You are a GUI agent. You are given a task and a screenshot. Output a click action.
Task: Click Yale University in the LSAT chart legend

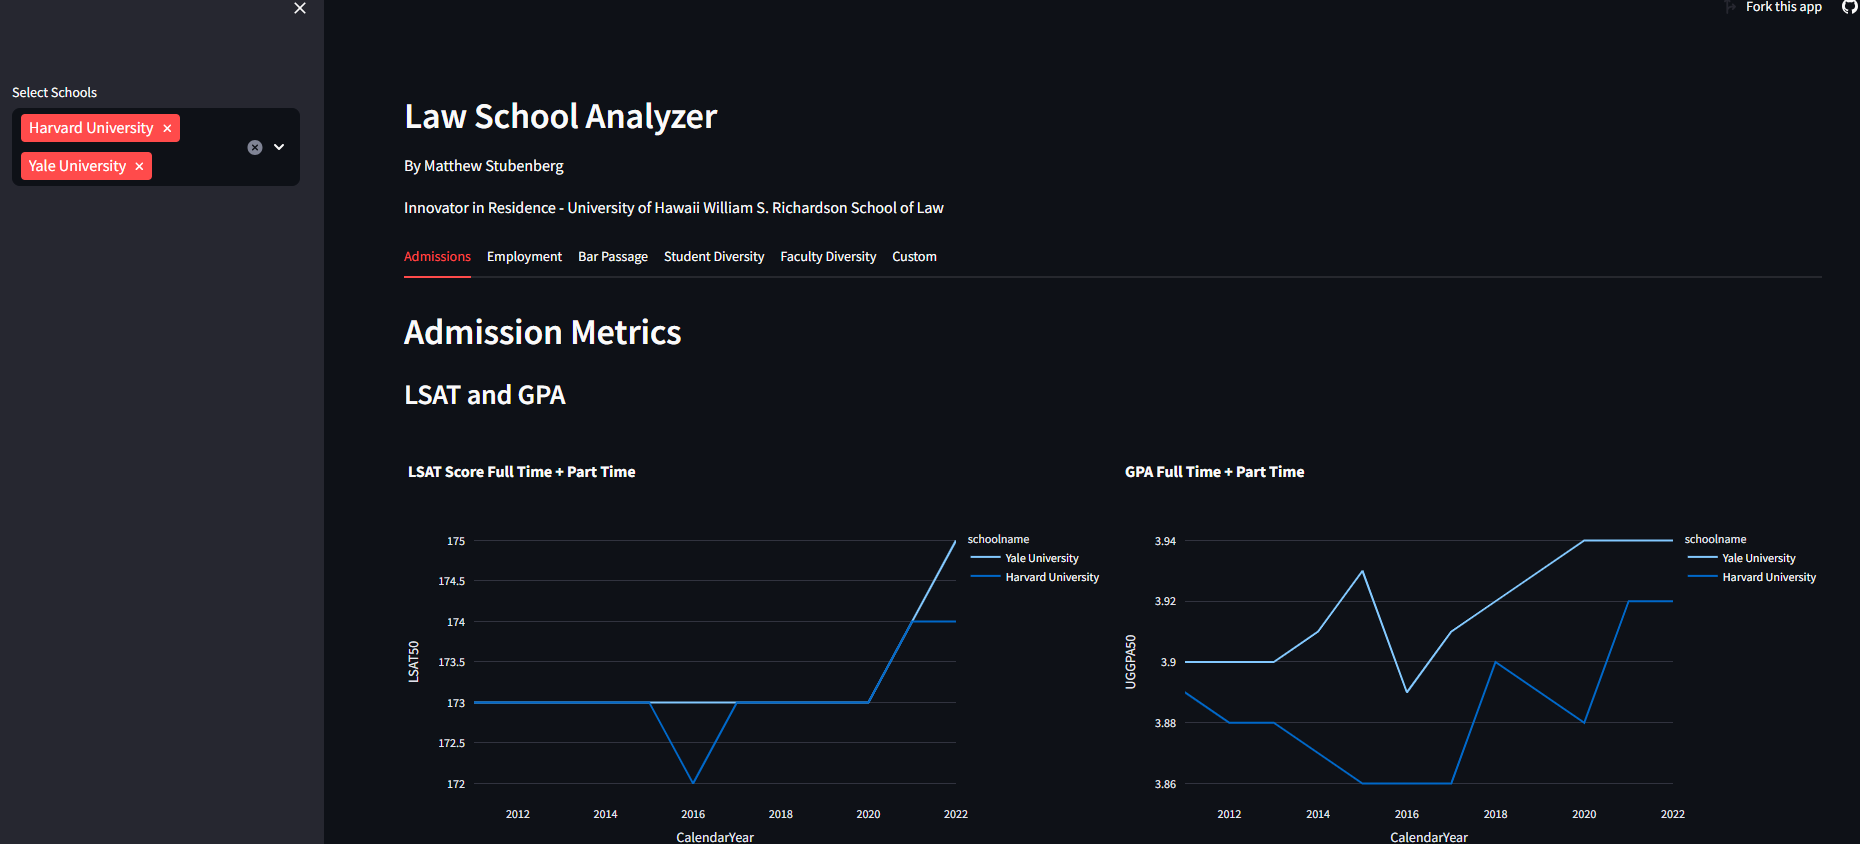point(1041,558)
